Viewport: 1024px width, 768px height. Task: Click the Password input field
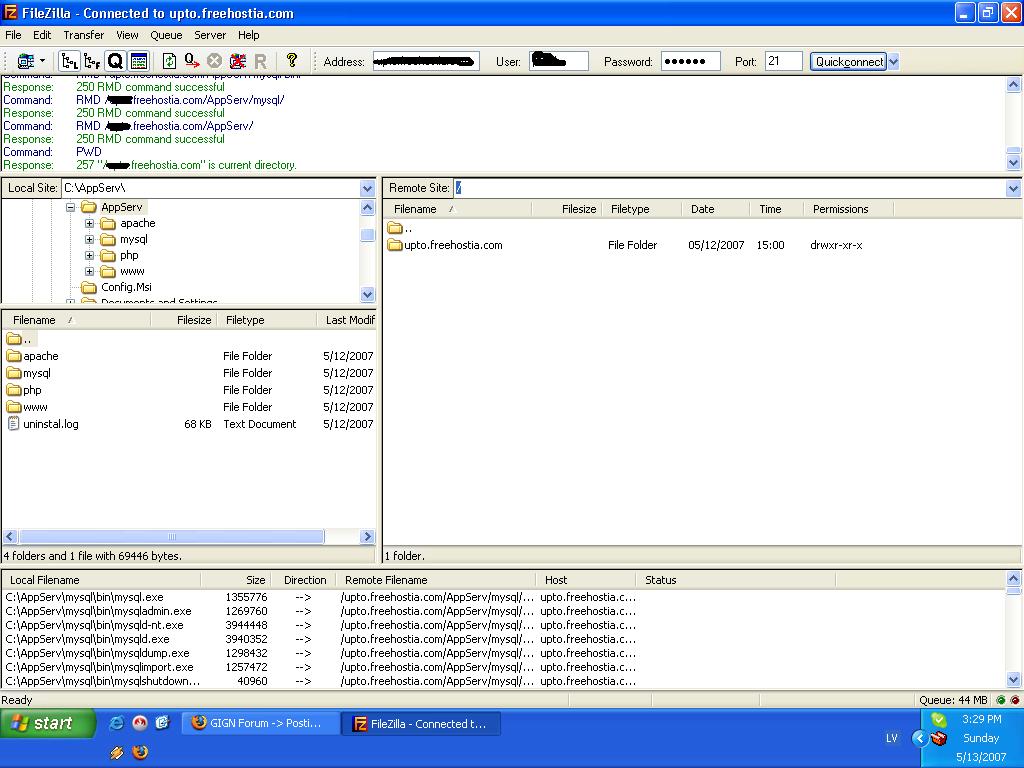click(690, 61)
